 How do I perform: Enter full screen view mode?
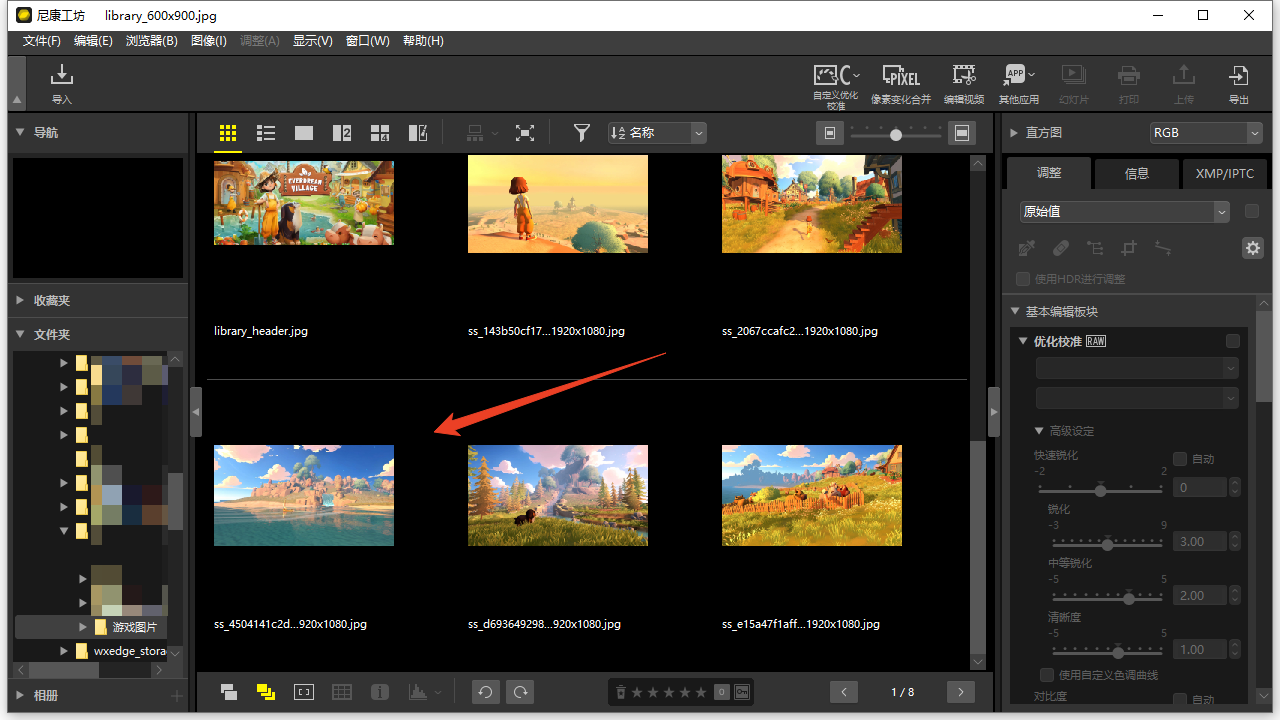coord(525,133)
